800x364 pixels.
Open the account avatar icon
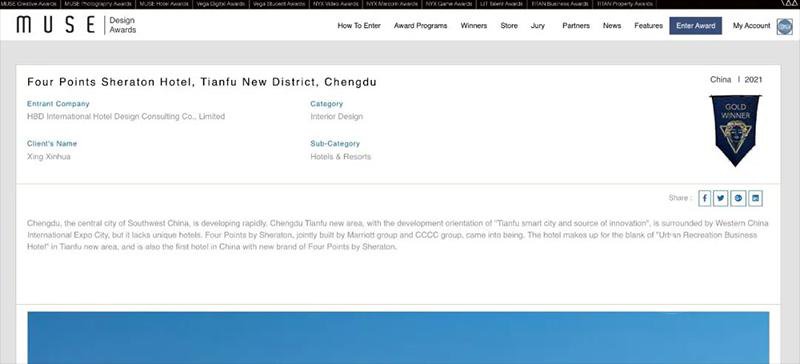tap(785, 26)
